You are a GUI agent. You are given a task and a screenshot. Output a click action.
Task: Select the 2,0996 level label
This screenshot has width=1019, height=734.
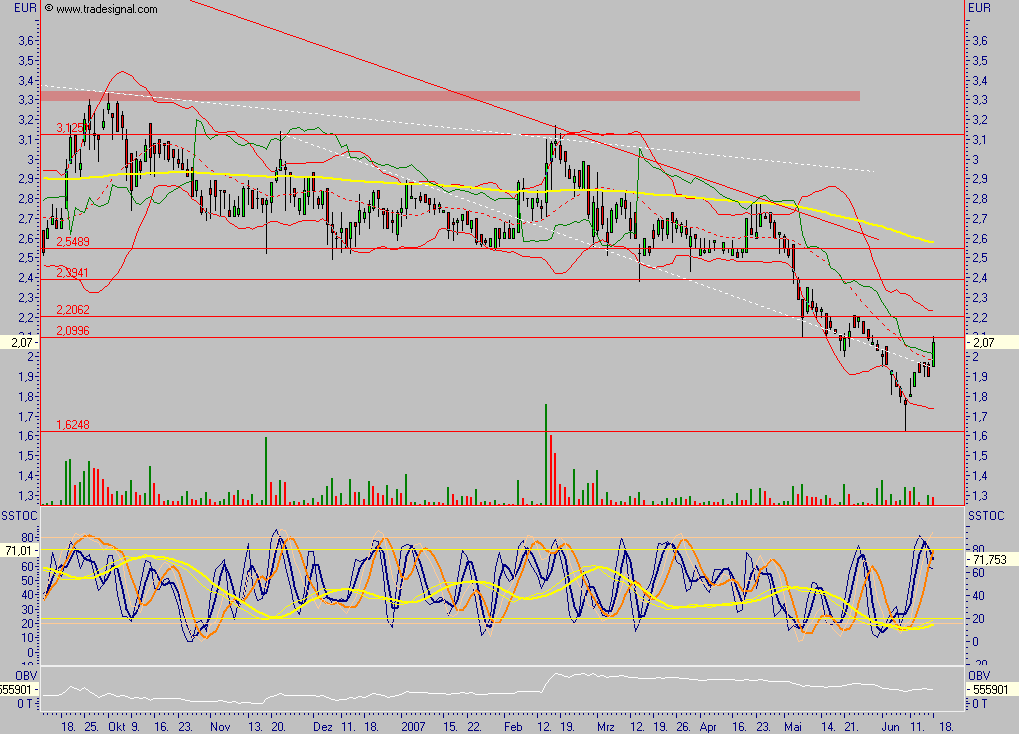[x=73, y=331]
